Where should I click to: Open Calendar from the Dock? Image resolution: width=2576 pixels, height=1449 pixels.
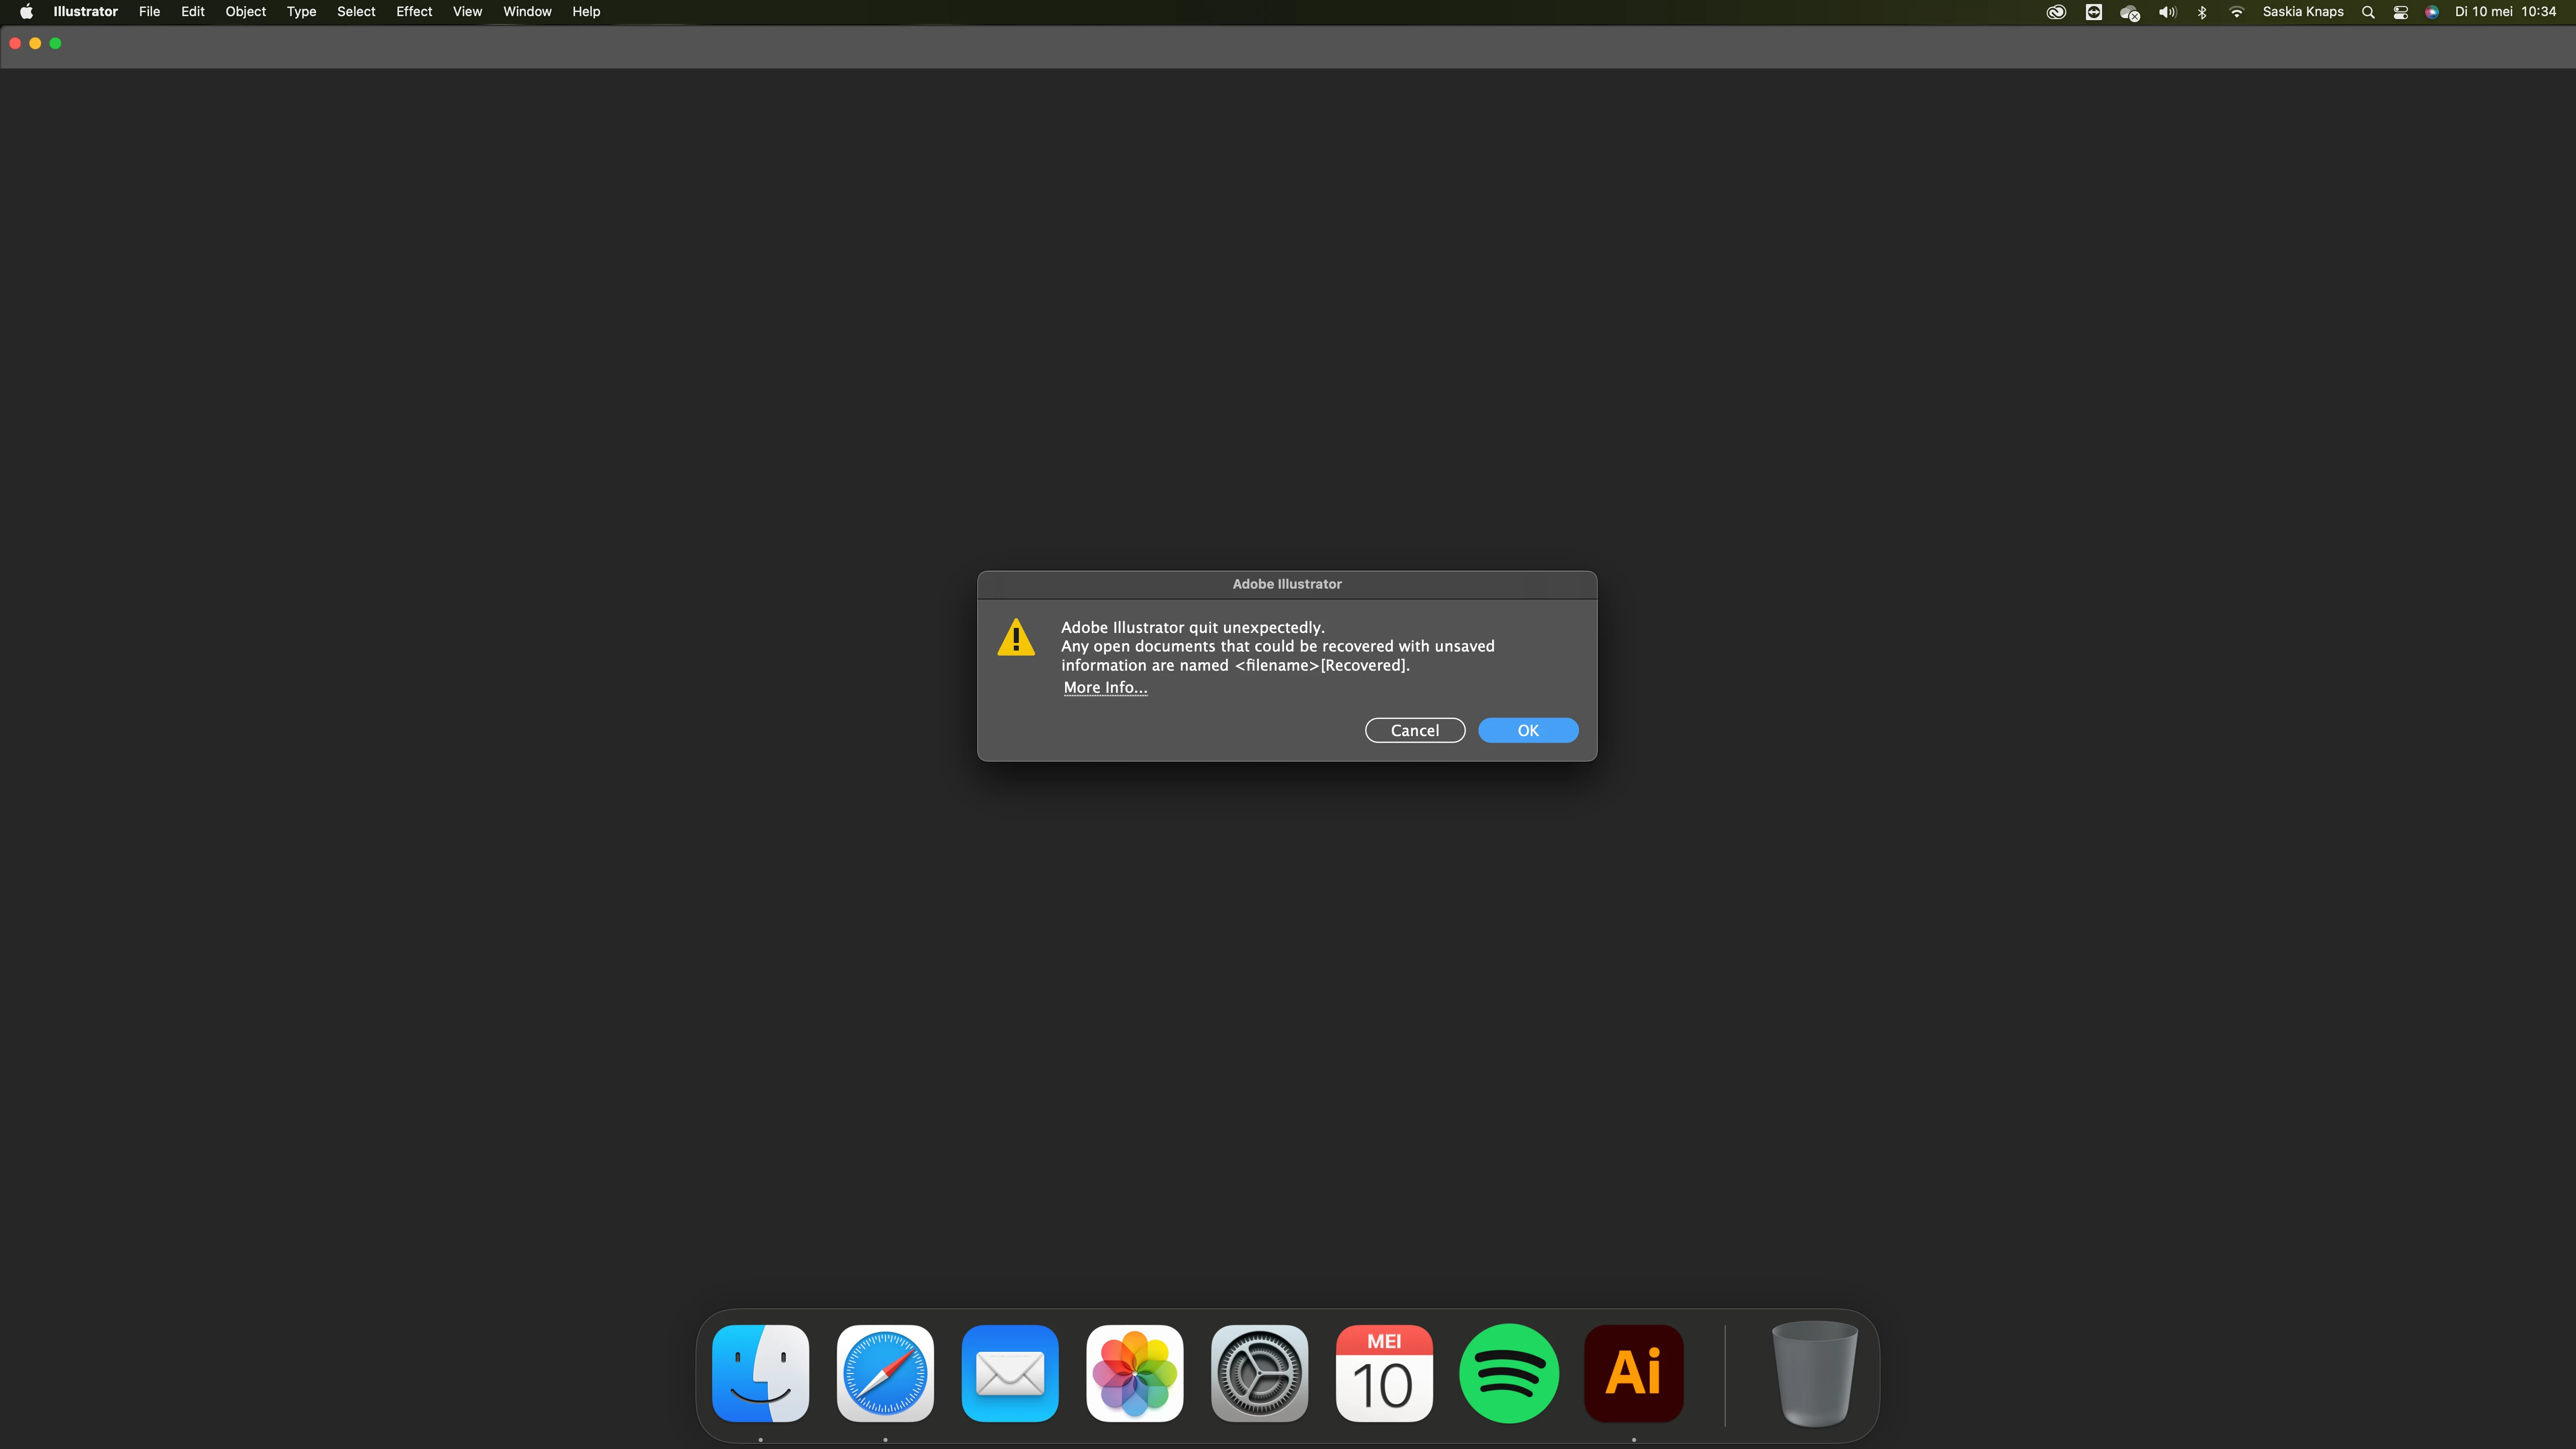click(x=1383, y=1372)
